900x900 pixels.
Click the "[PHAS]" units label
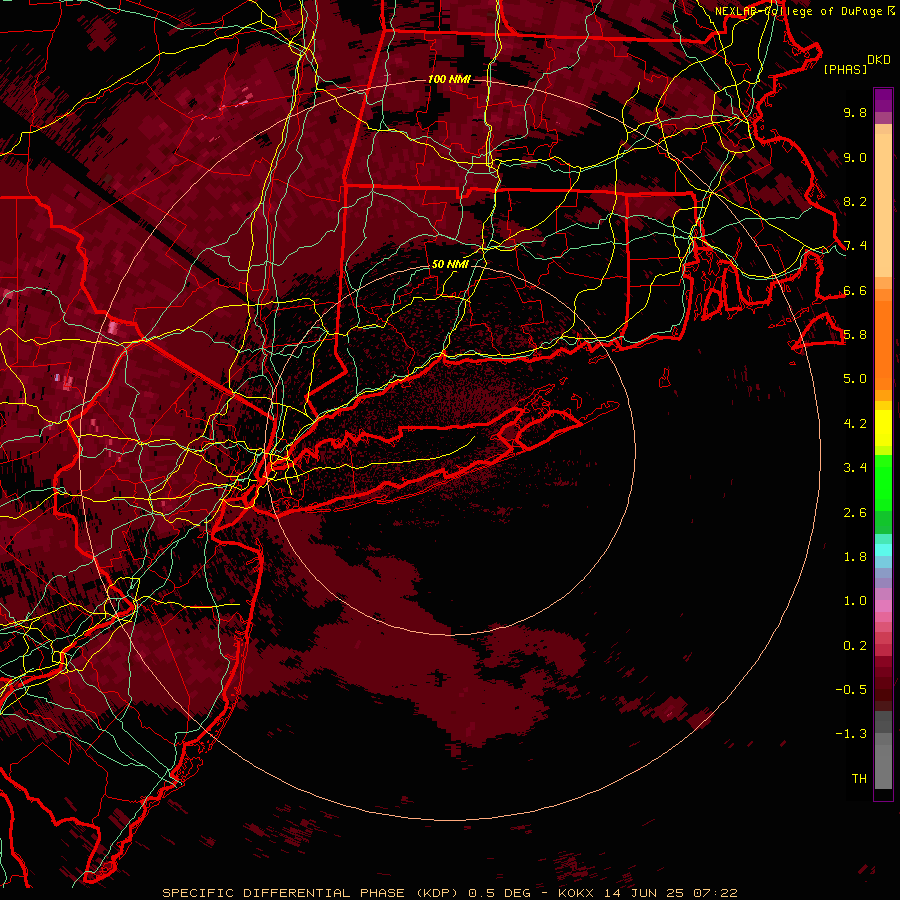point(845,70)
